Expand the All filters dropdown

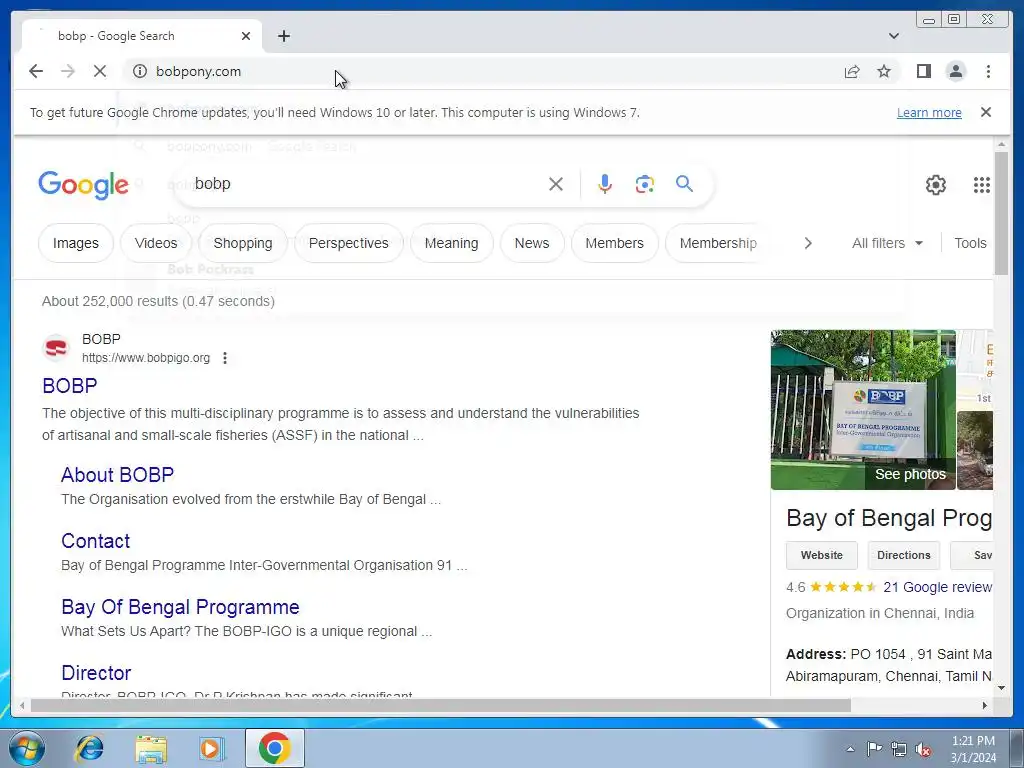pos(887,243)
